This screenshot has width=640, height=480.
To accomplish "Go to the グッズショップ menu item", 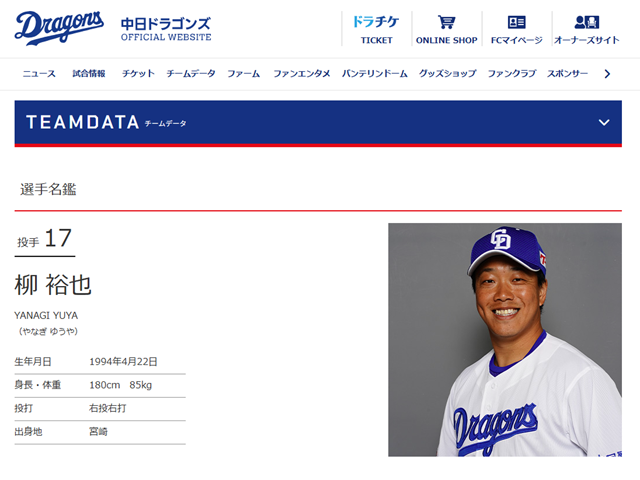I will coord(448,73).
